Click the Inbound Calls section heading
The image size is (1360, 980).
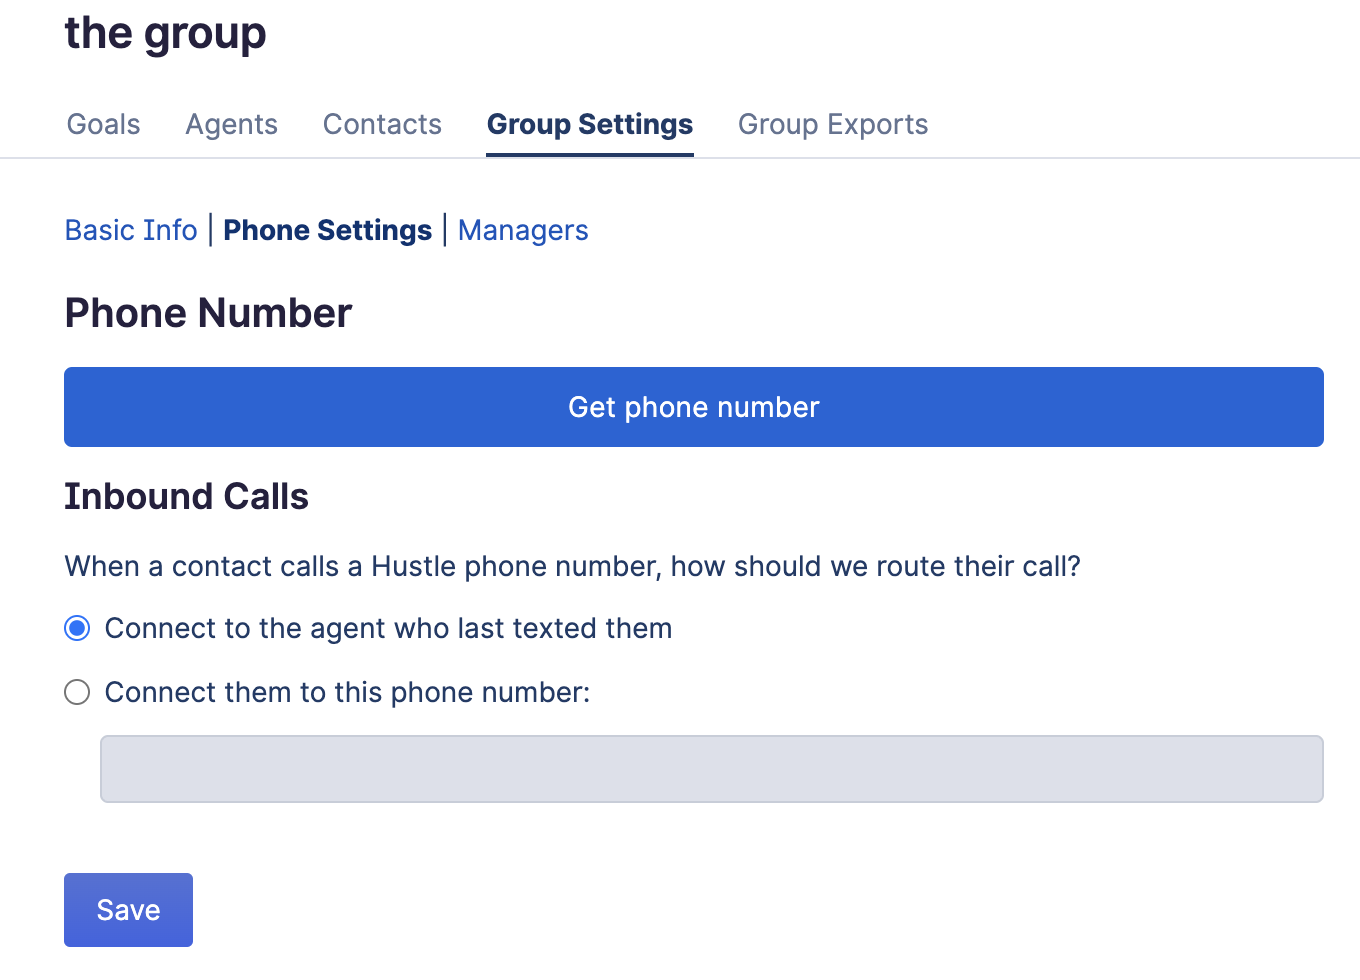tap(186, 497)
